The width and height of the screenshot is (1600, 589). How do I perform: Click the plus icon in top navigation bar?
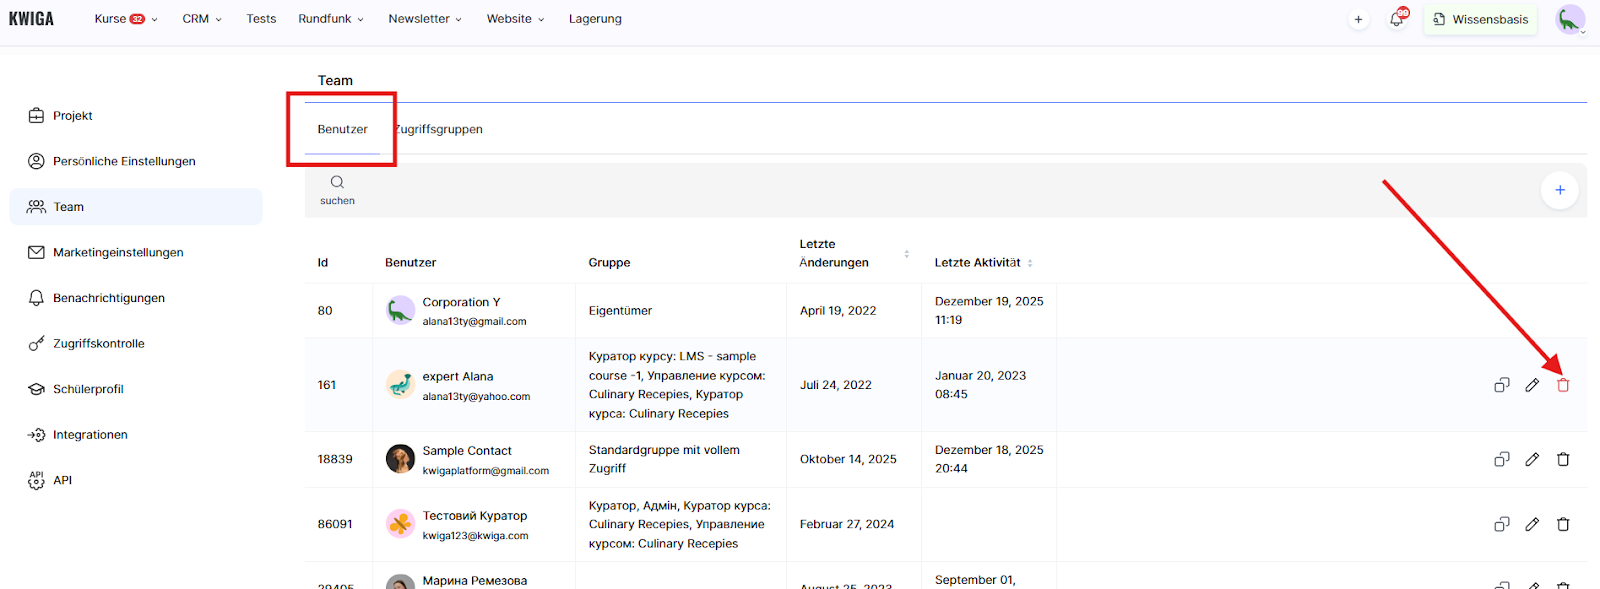pyautogui.click(x=1358, y=19)
